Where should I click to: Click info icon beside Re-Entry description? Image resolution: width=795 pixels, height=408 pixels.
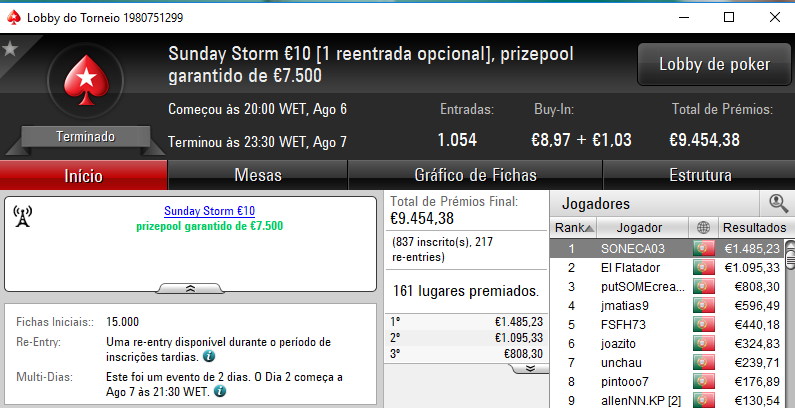point(208,356)
